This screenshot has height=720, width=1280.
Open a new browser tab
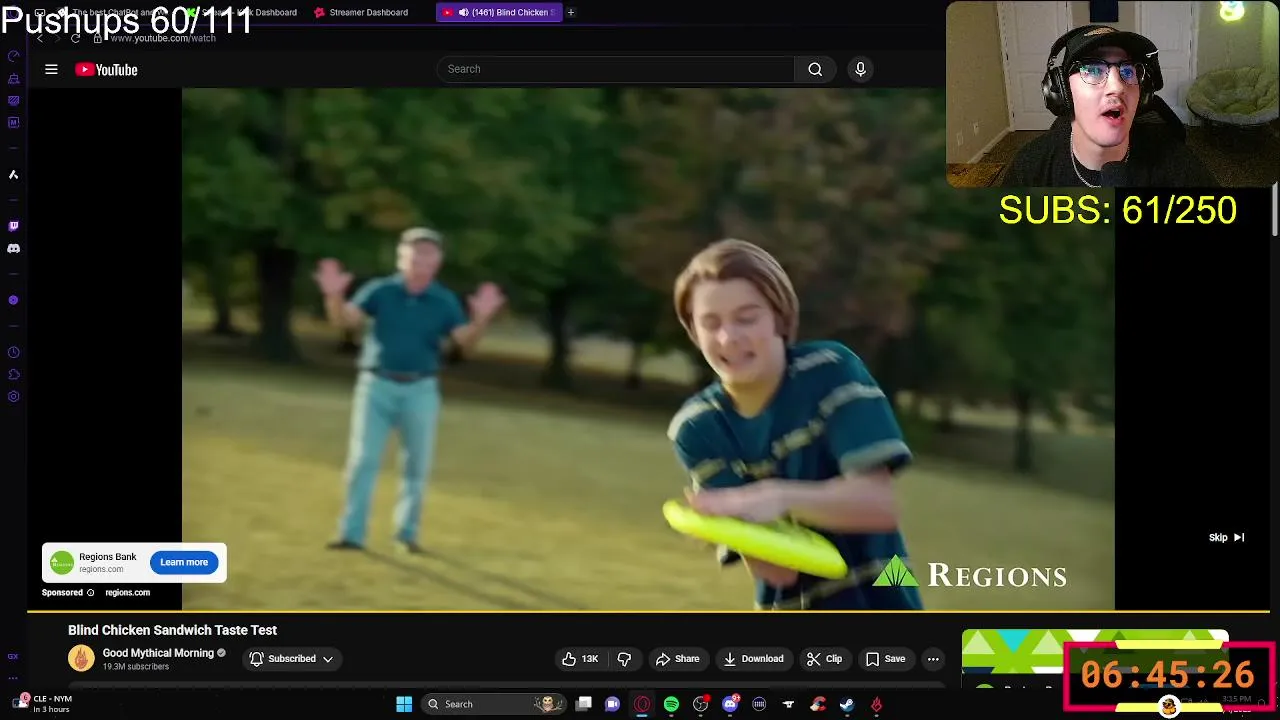point(571,12)
